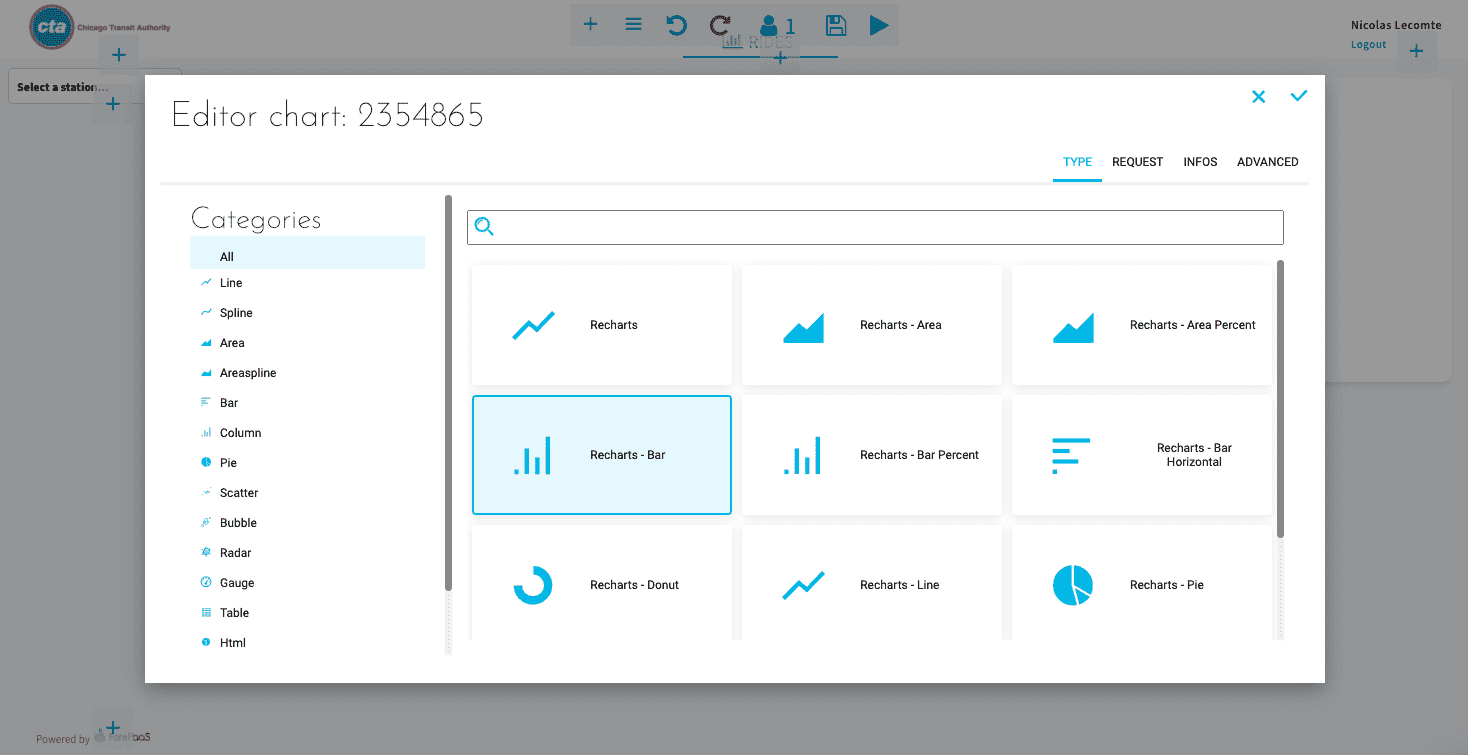Click the plus icon below Logout
Screen dimensions: 1468x755
click(1416, 51)
